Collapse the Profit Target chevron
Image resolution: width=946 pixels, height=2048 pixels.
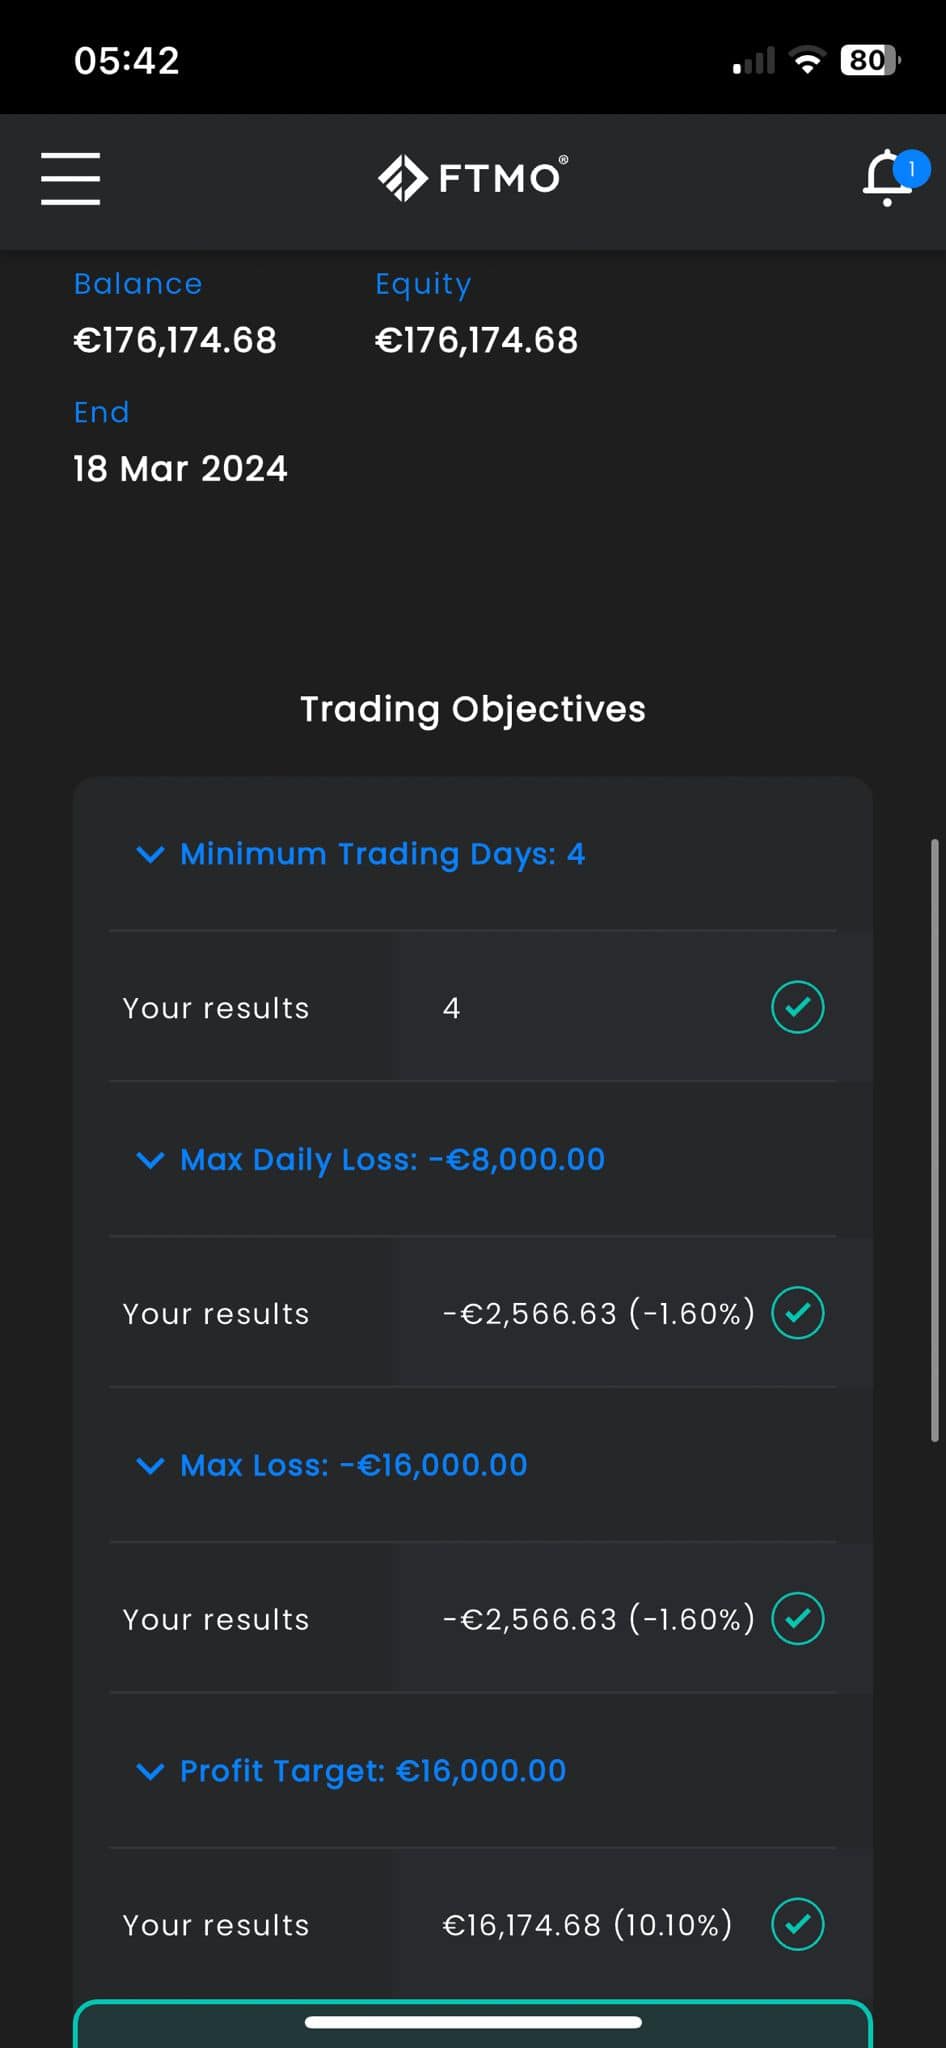(x=150, y=1771)
